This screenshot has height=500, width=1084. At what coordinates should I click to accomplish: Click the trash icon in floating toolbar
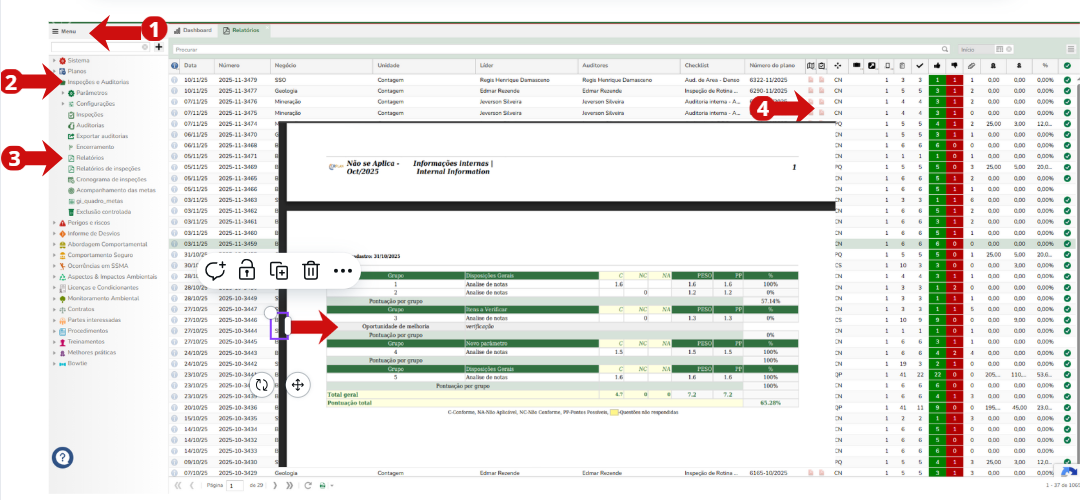[x=311, y=270]
